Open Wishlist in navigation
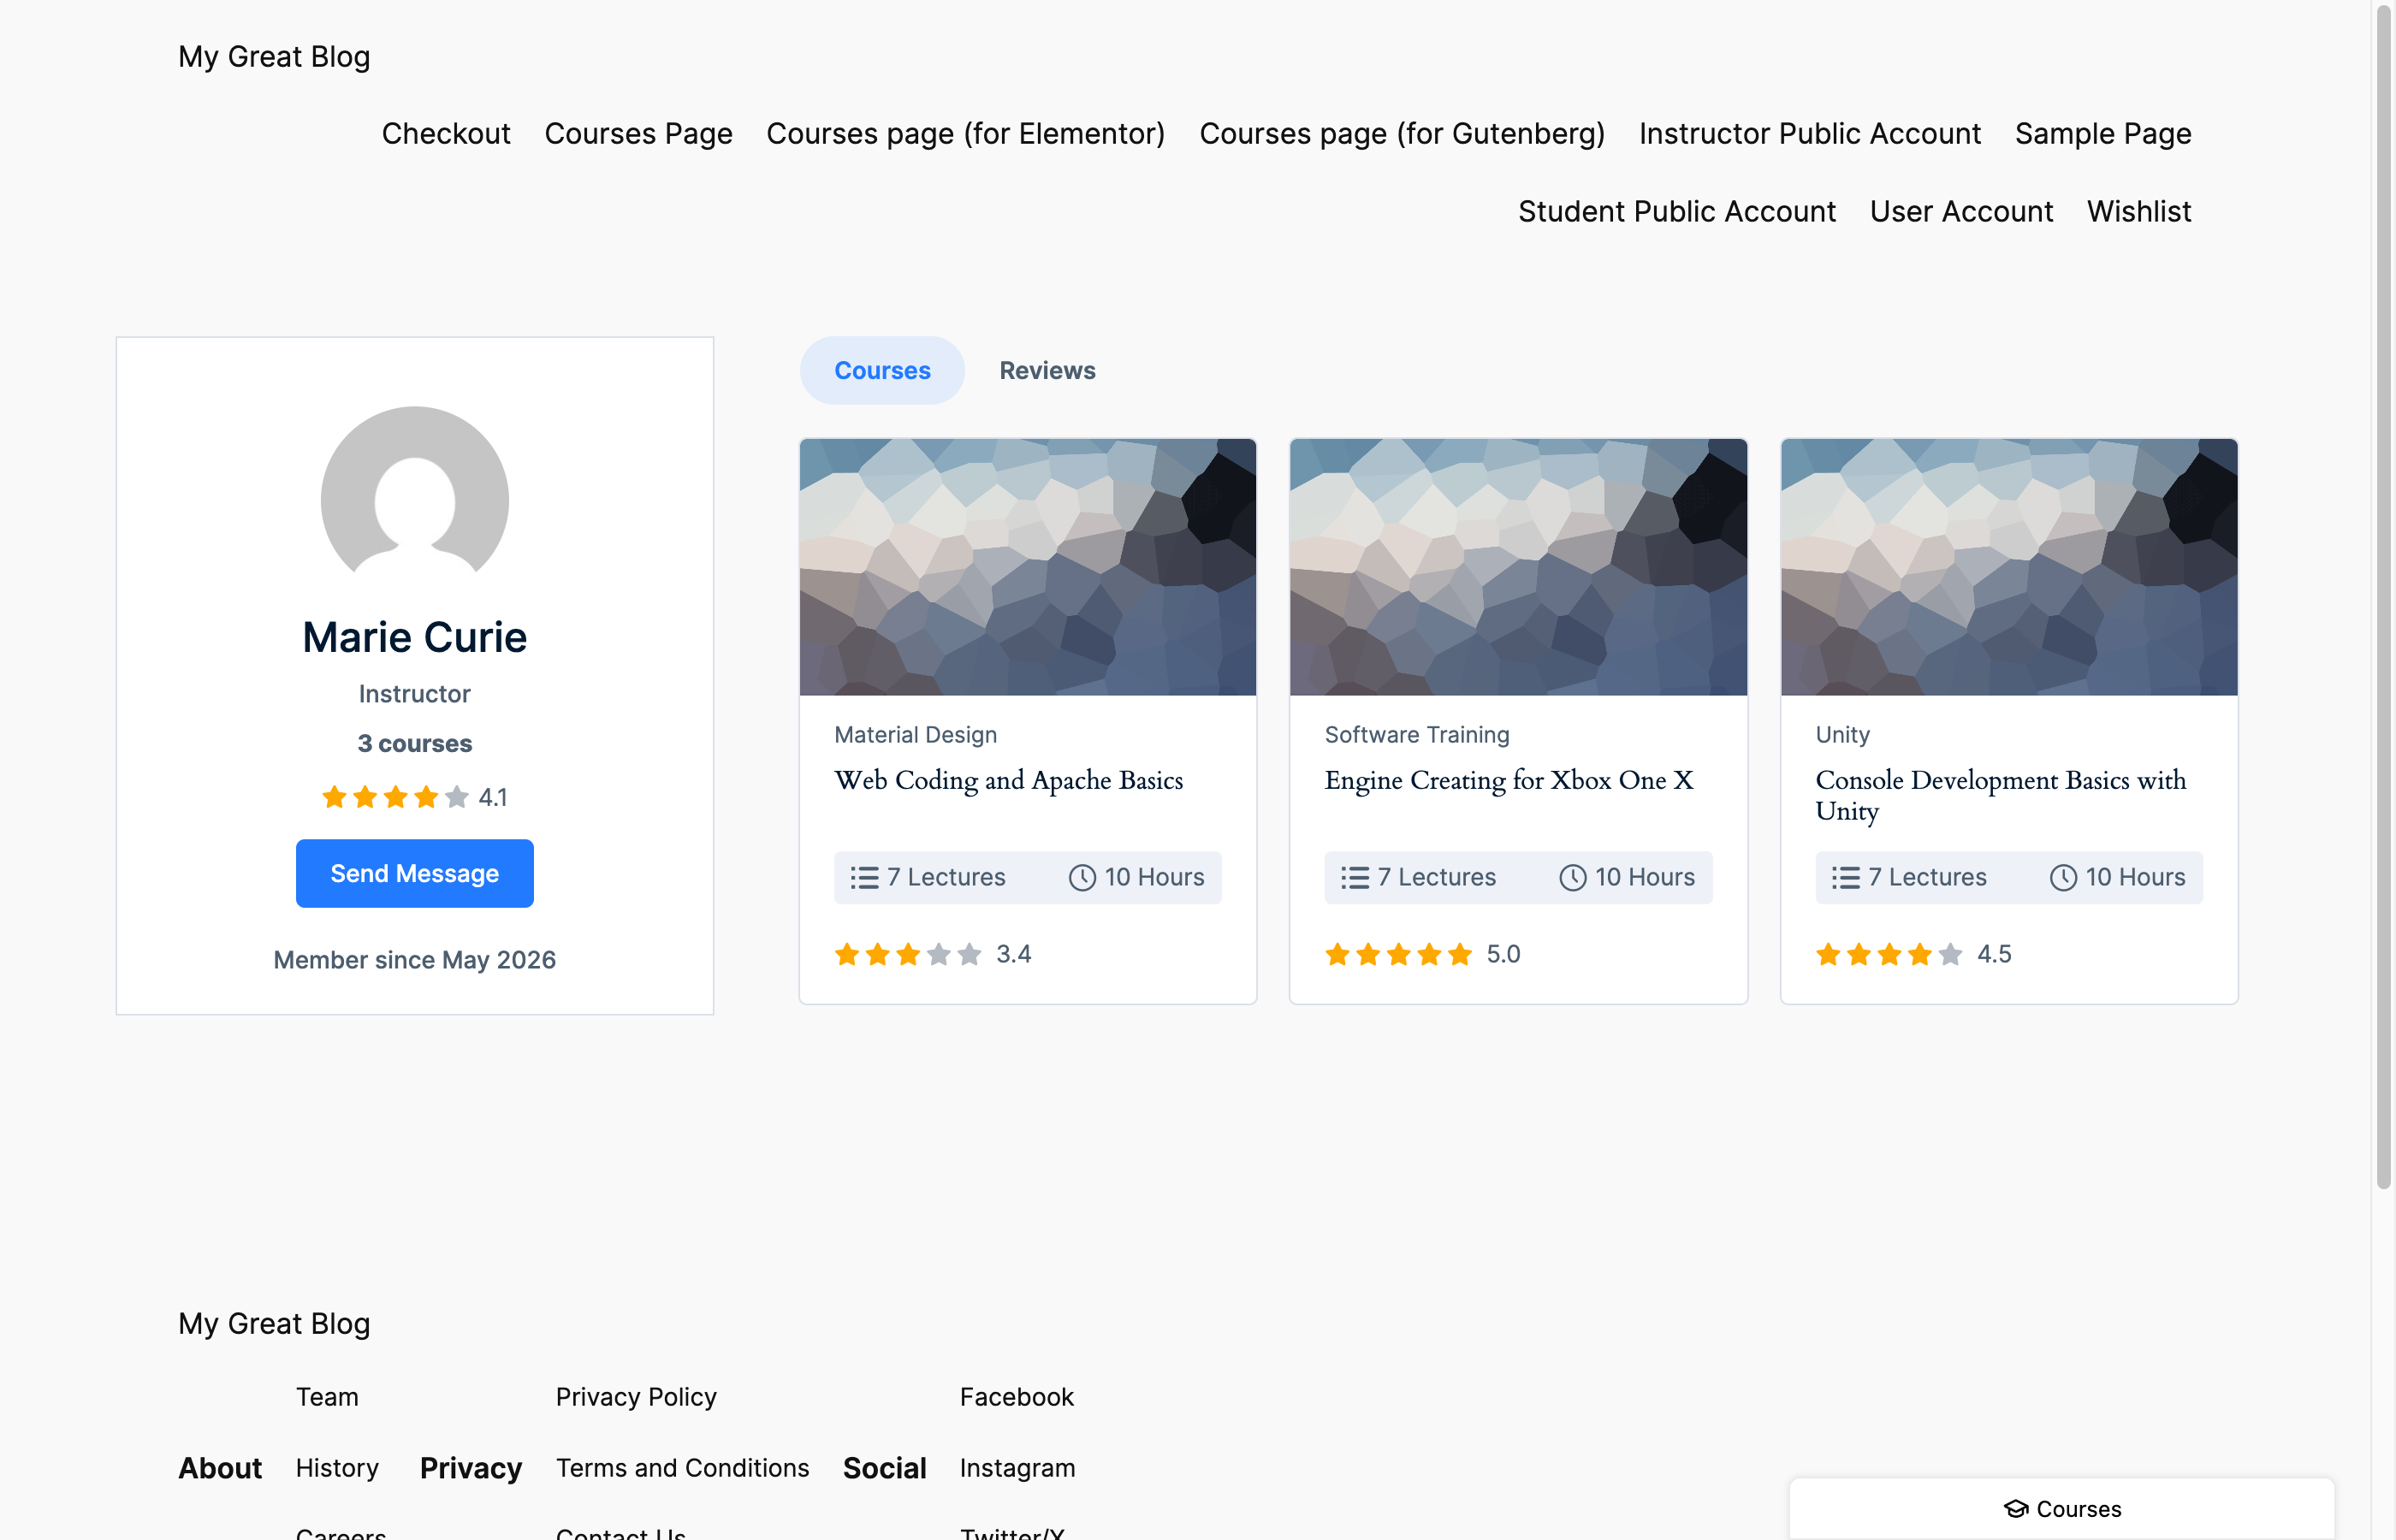The height and width of the screenshot is (1540, 2396). pos(2139,211)
